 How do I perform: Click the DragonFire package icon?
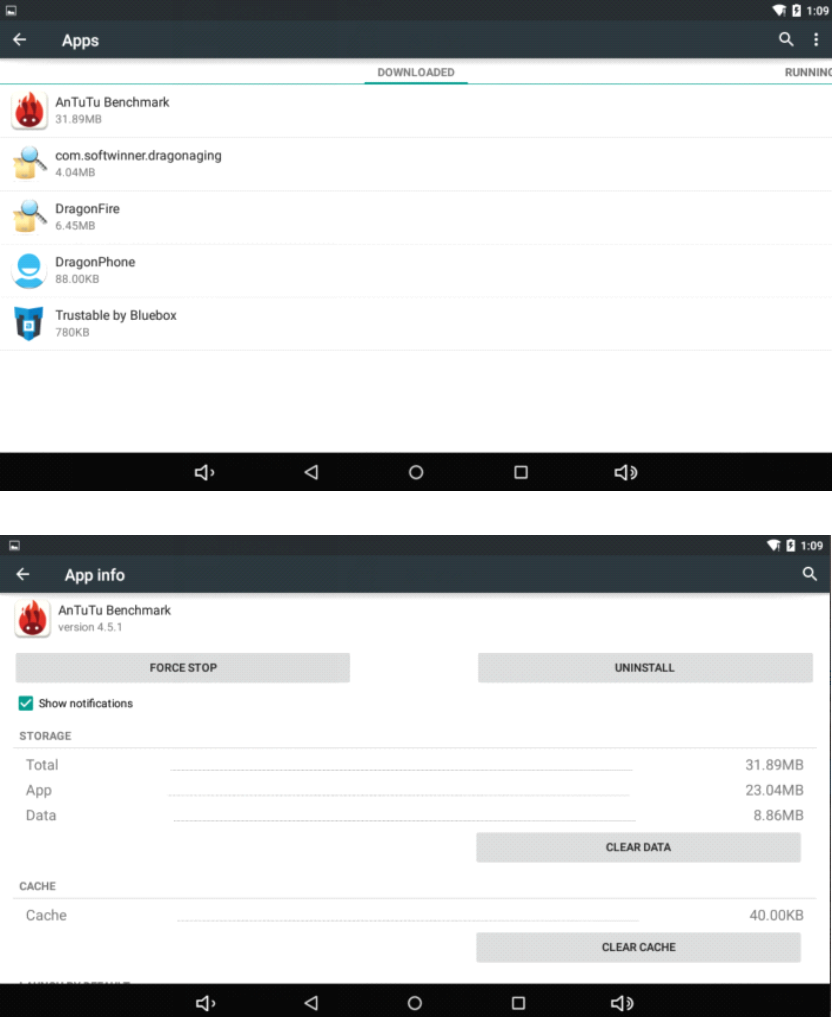29,217
